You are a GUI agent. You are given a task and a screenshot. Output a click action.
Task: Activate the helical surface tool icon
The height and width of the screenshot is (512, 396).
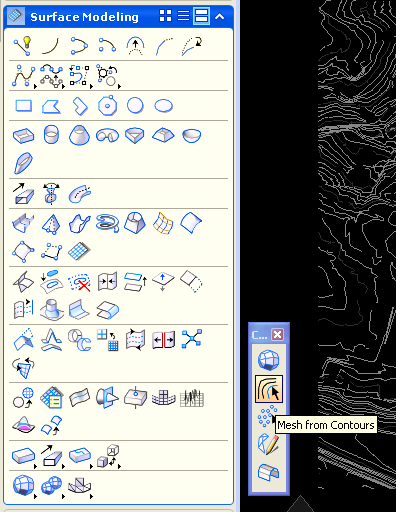tap(107, 222)
